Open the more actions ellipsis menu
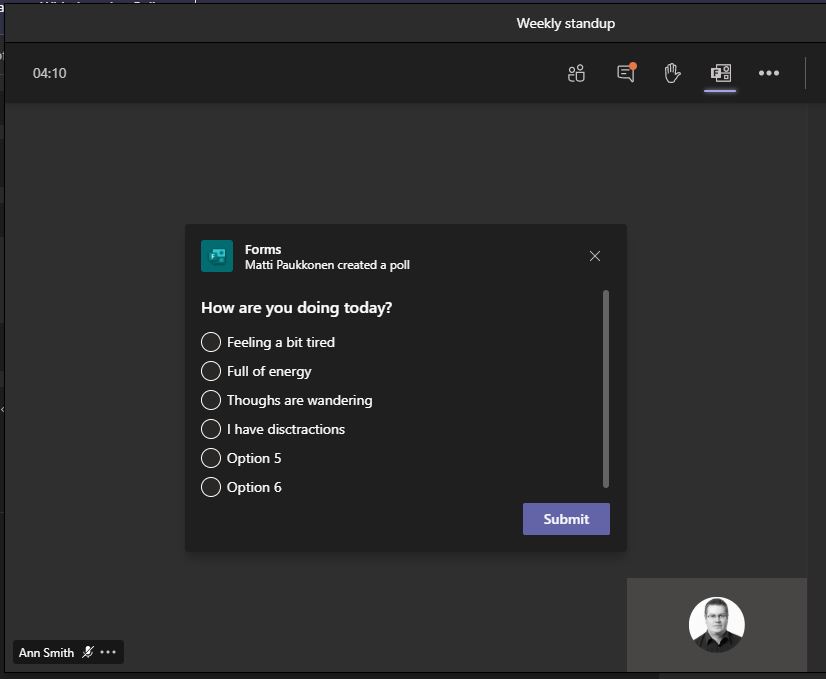This screenshot has height=679, width=826. [x=769, y=73]
